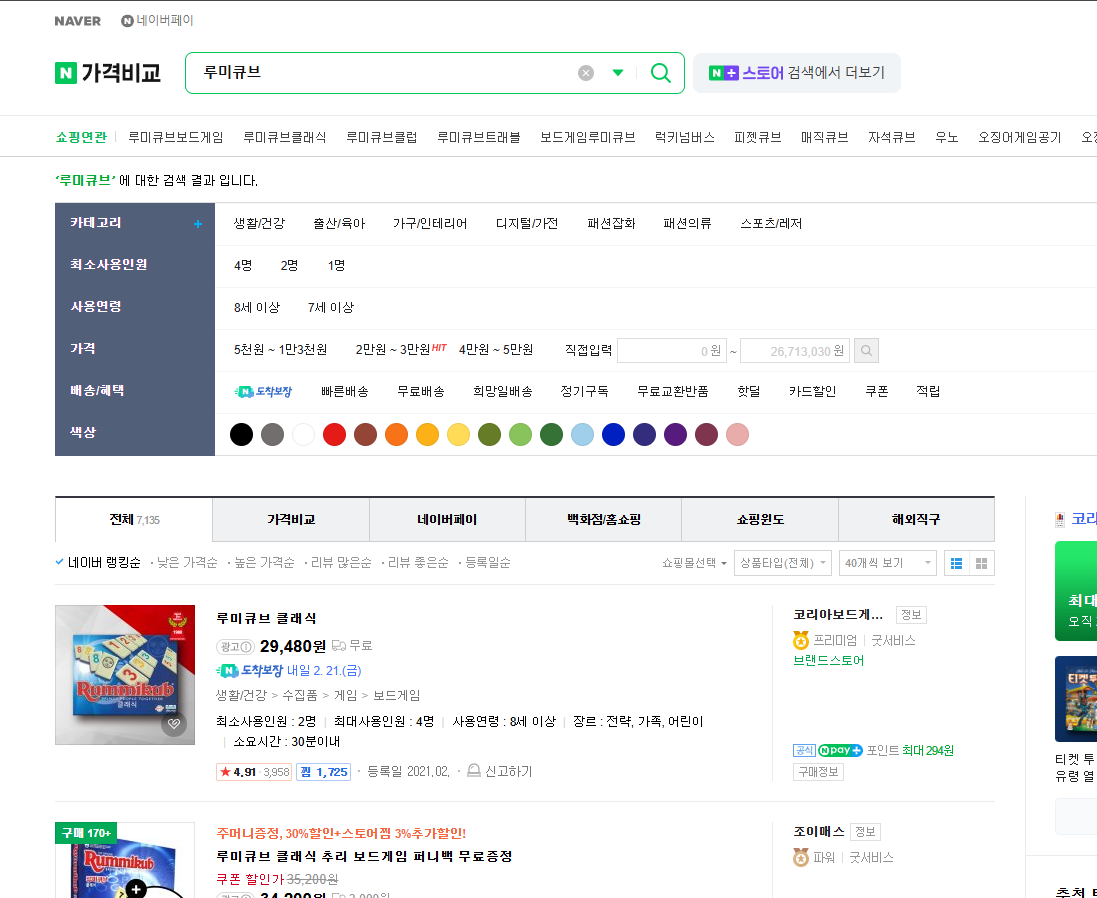1097x898 pixels.
Task: Click the 브랜드스토어 link
Action: point(828,660)
